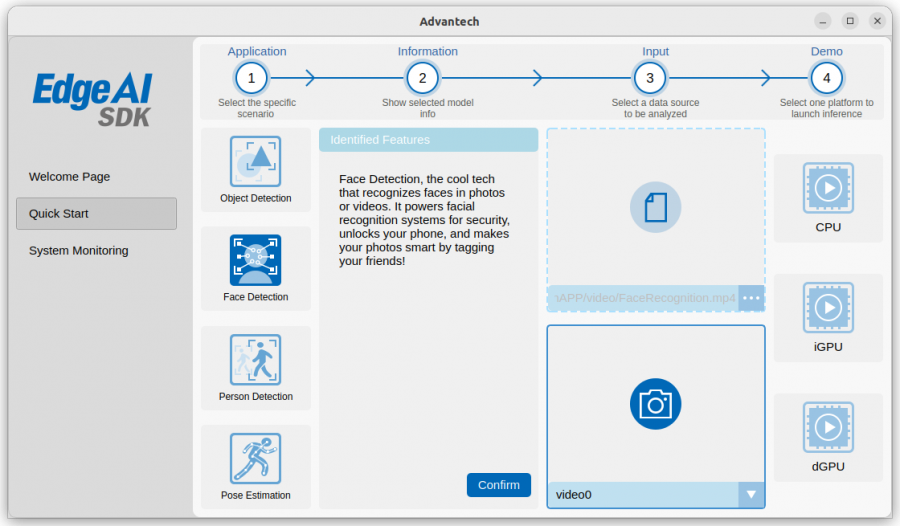Pick the Person Detection icon
The width and height of the screenshot is (900, 526).
point(255,359)
